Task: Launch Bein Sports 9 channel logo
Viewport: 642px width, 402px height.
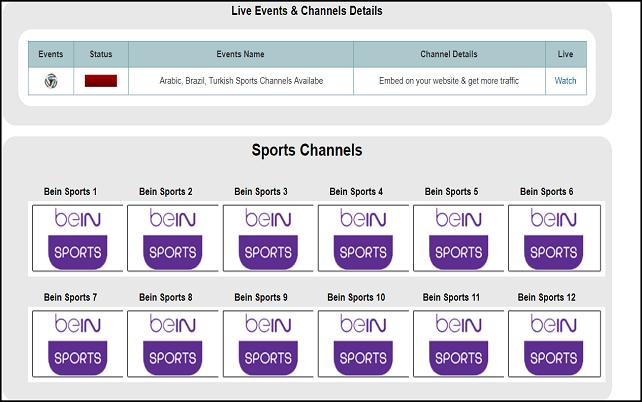Action: tap(268, 344)
